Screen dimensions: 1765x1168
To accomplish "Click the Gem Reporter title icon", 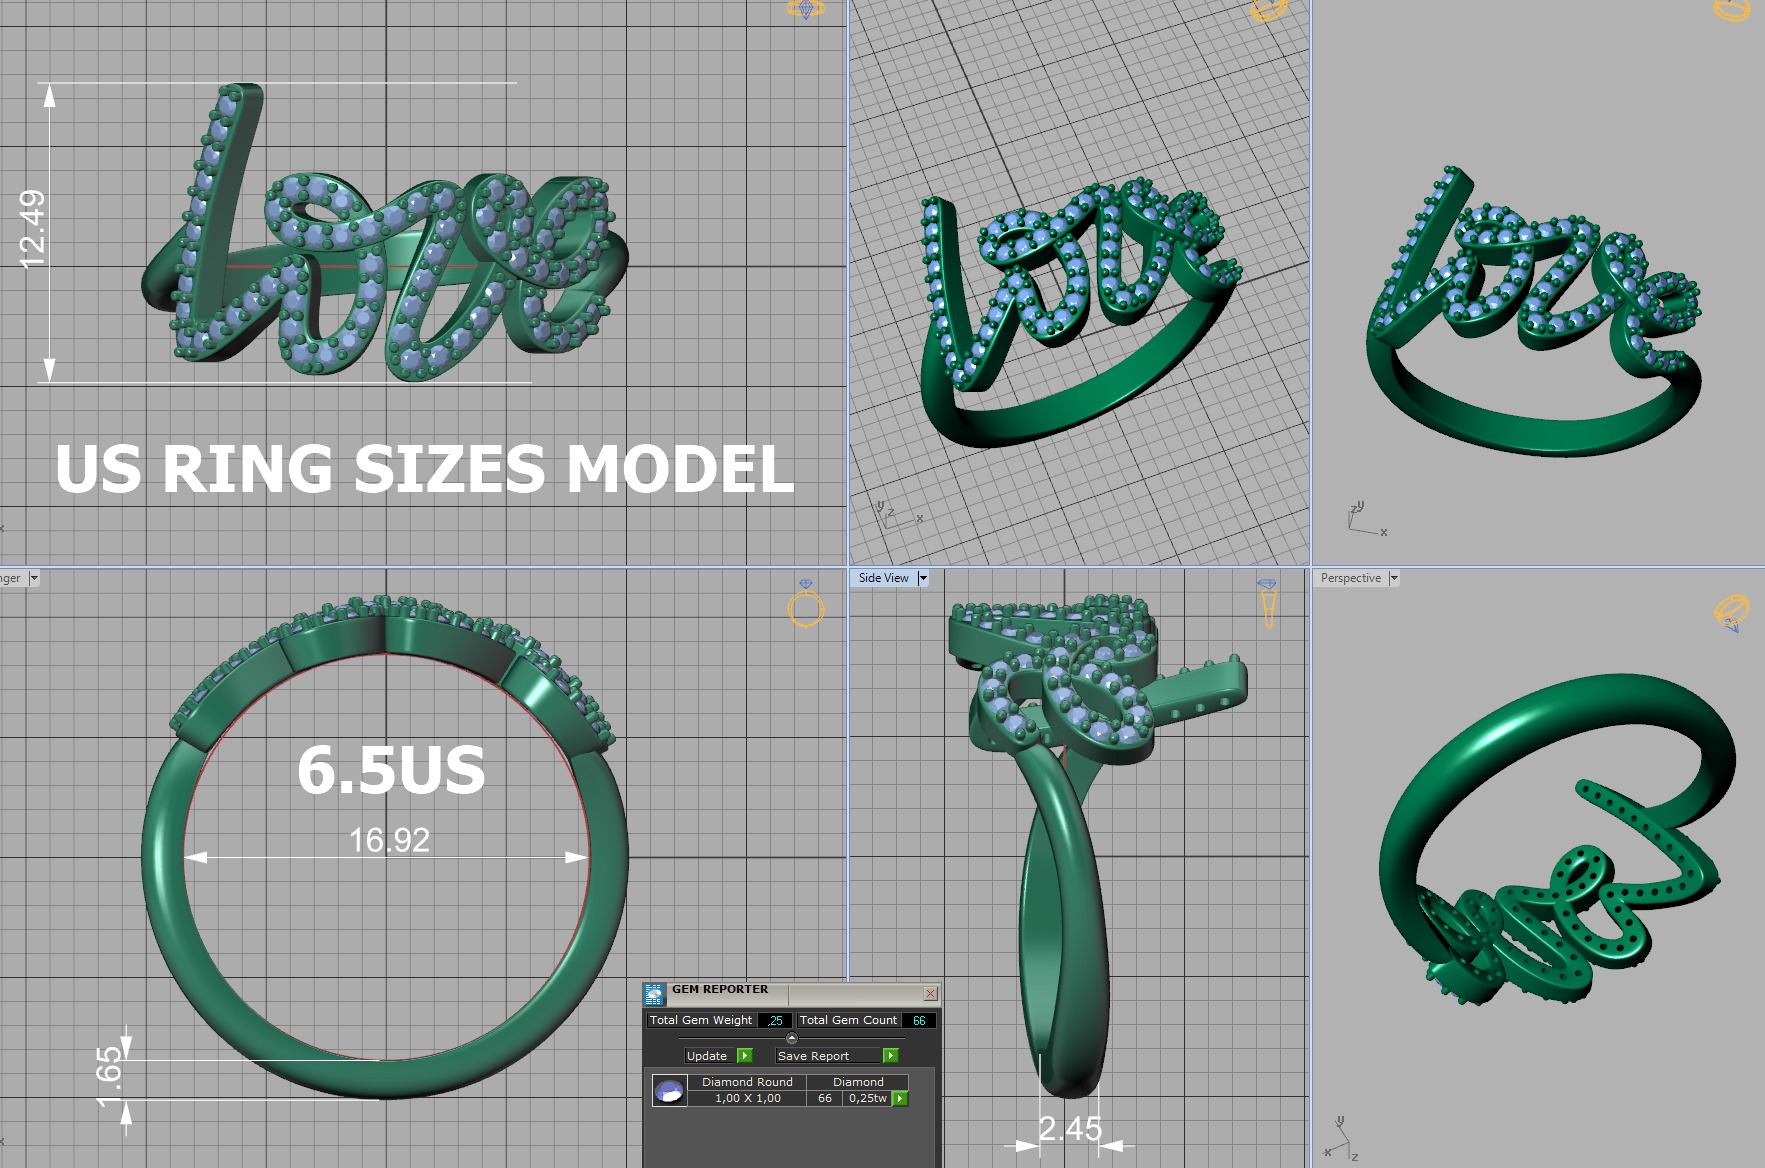I will 654,993.
